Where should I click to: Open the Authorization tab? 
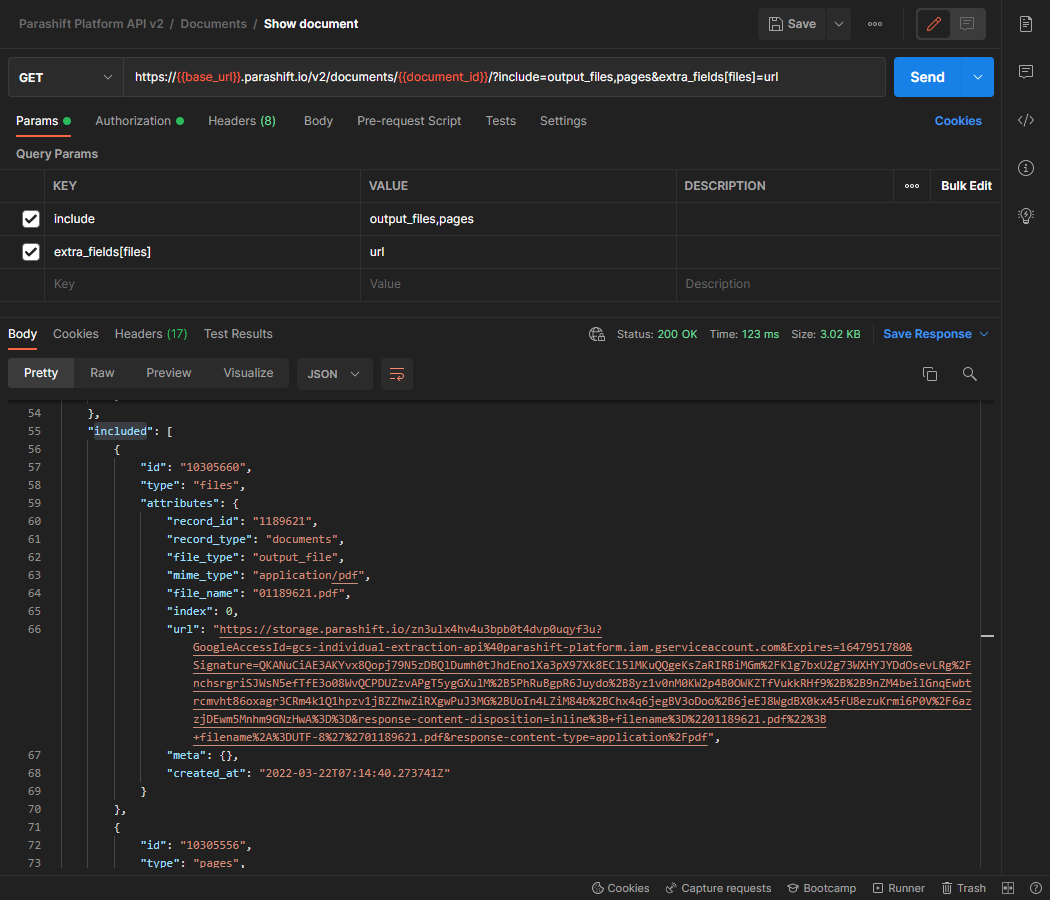click(x=139, y=121)
